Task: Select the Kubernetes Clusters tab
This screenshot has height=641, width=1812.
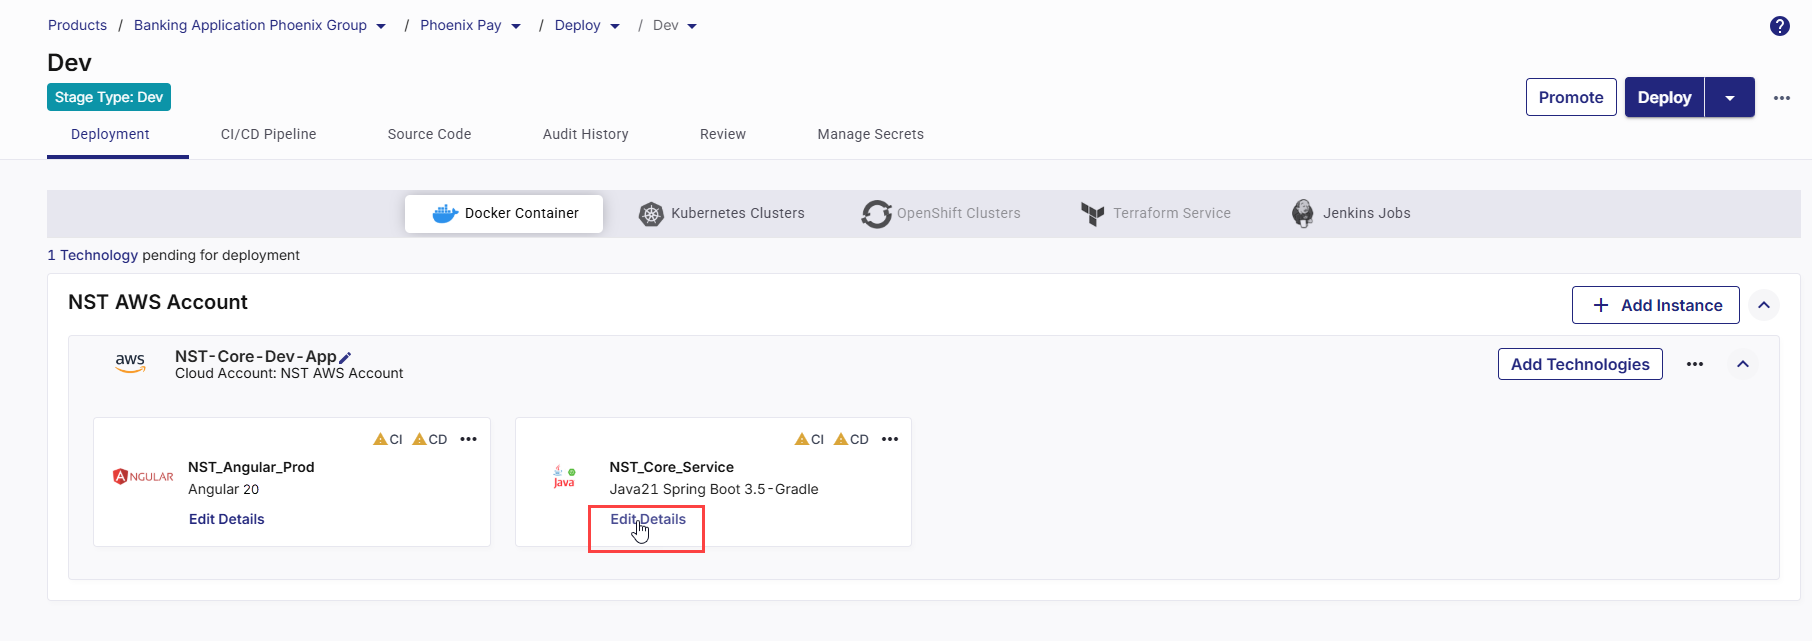Action: 721,213
